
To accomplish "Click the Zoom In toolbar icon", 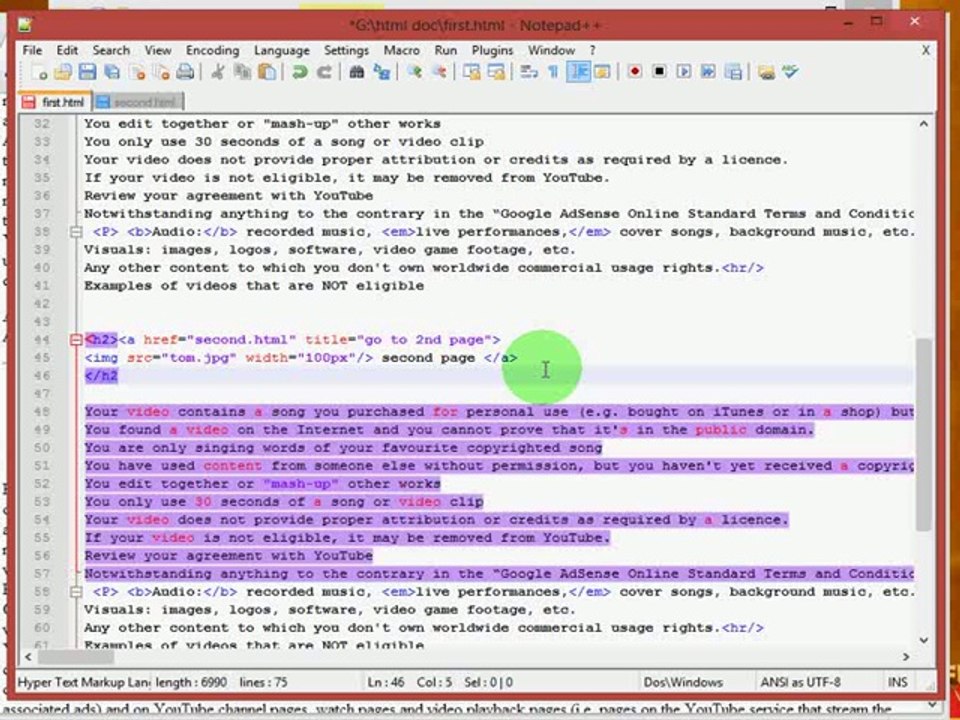I will [414, 72].
